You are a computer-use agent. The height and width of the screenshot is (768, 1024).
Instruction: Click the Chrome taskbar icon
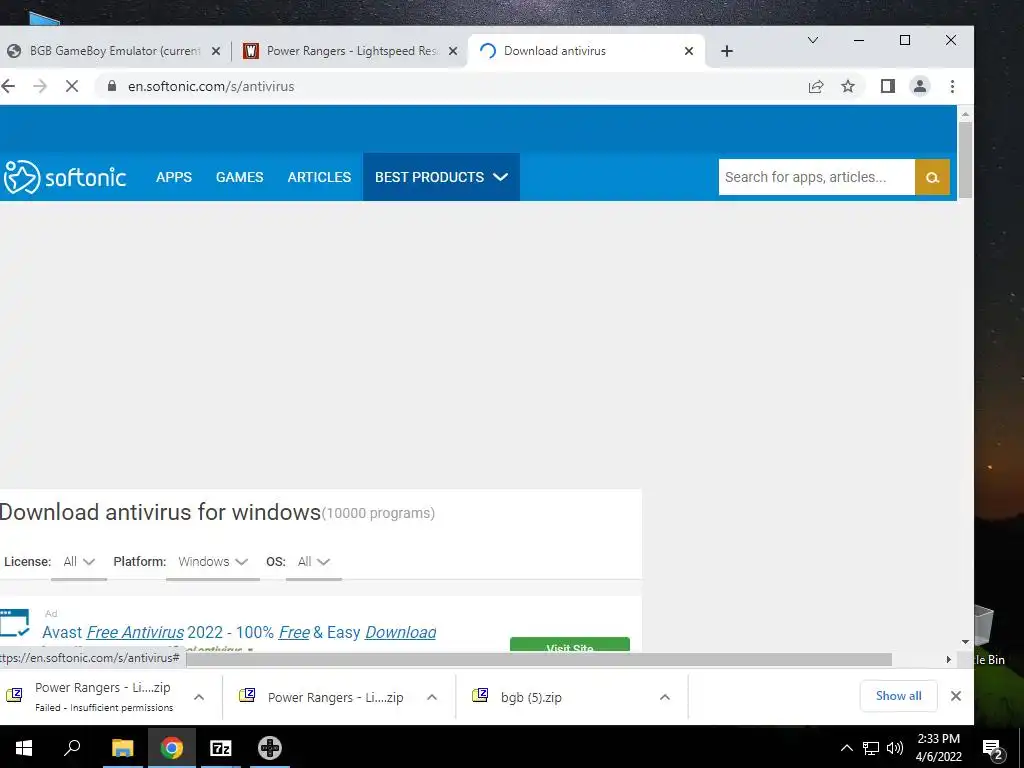(171, 748)
